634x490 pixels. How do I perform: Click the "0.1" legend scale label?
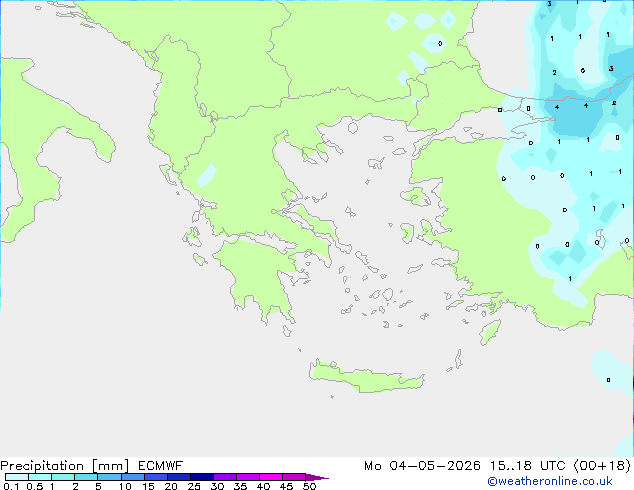[x=11, y=486]
